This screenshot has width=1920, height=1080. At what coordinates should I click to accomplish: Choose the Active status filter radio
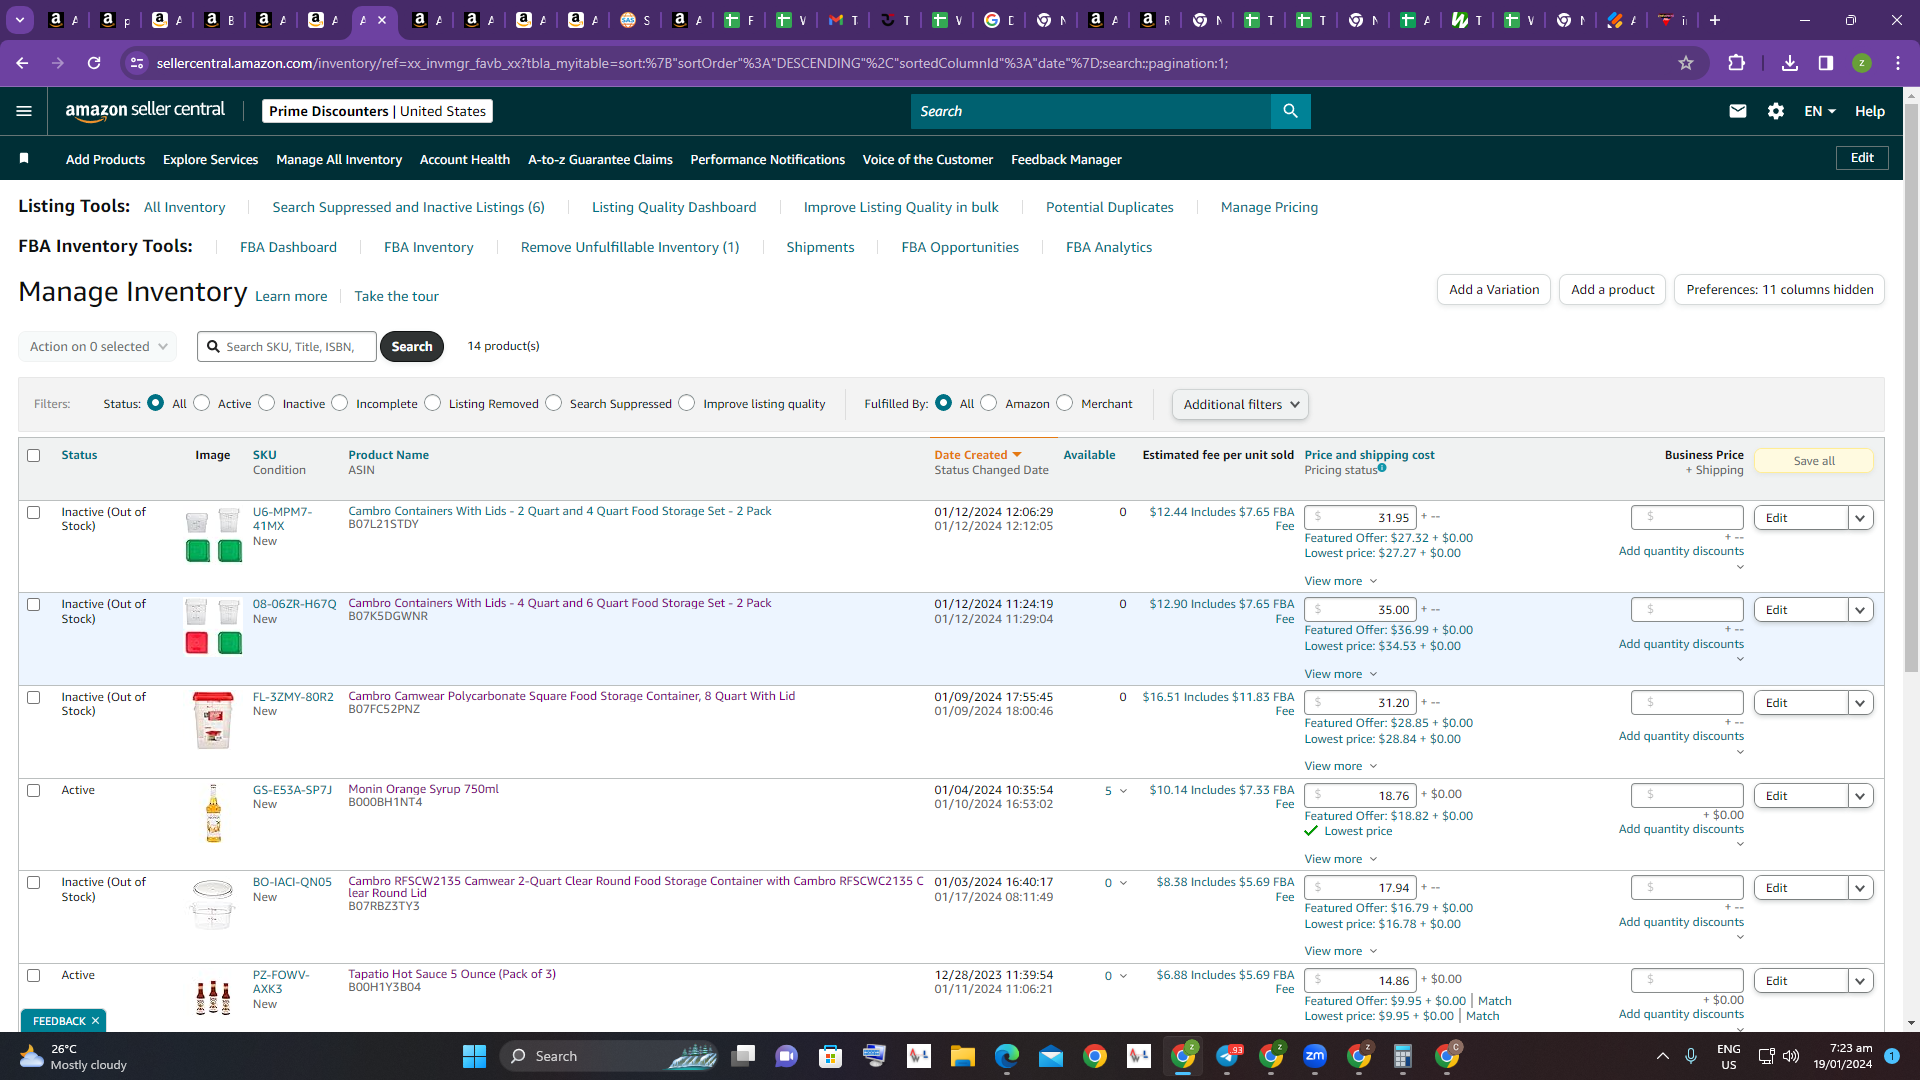pos(202,403)
